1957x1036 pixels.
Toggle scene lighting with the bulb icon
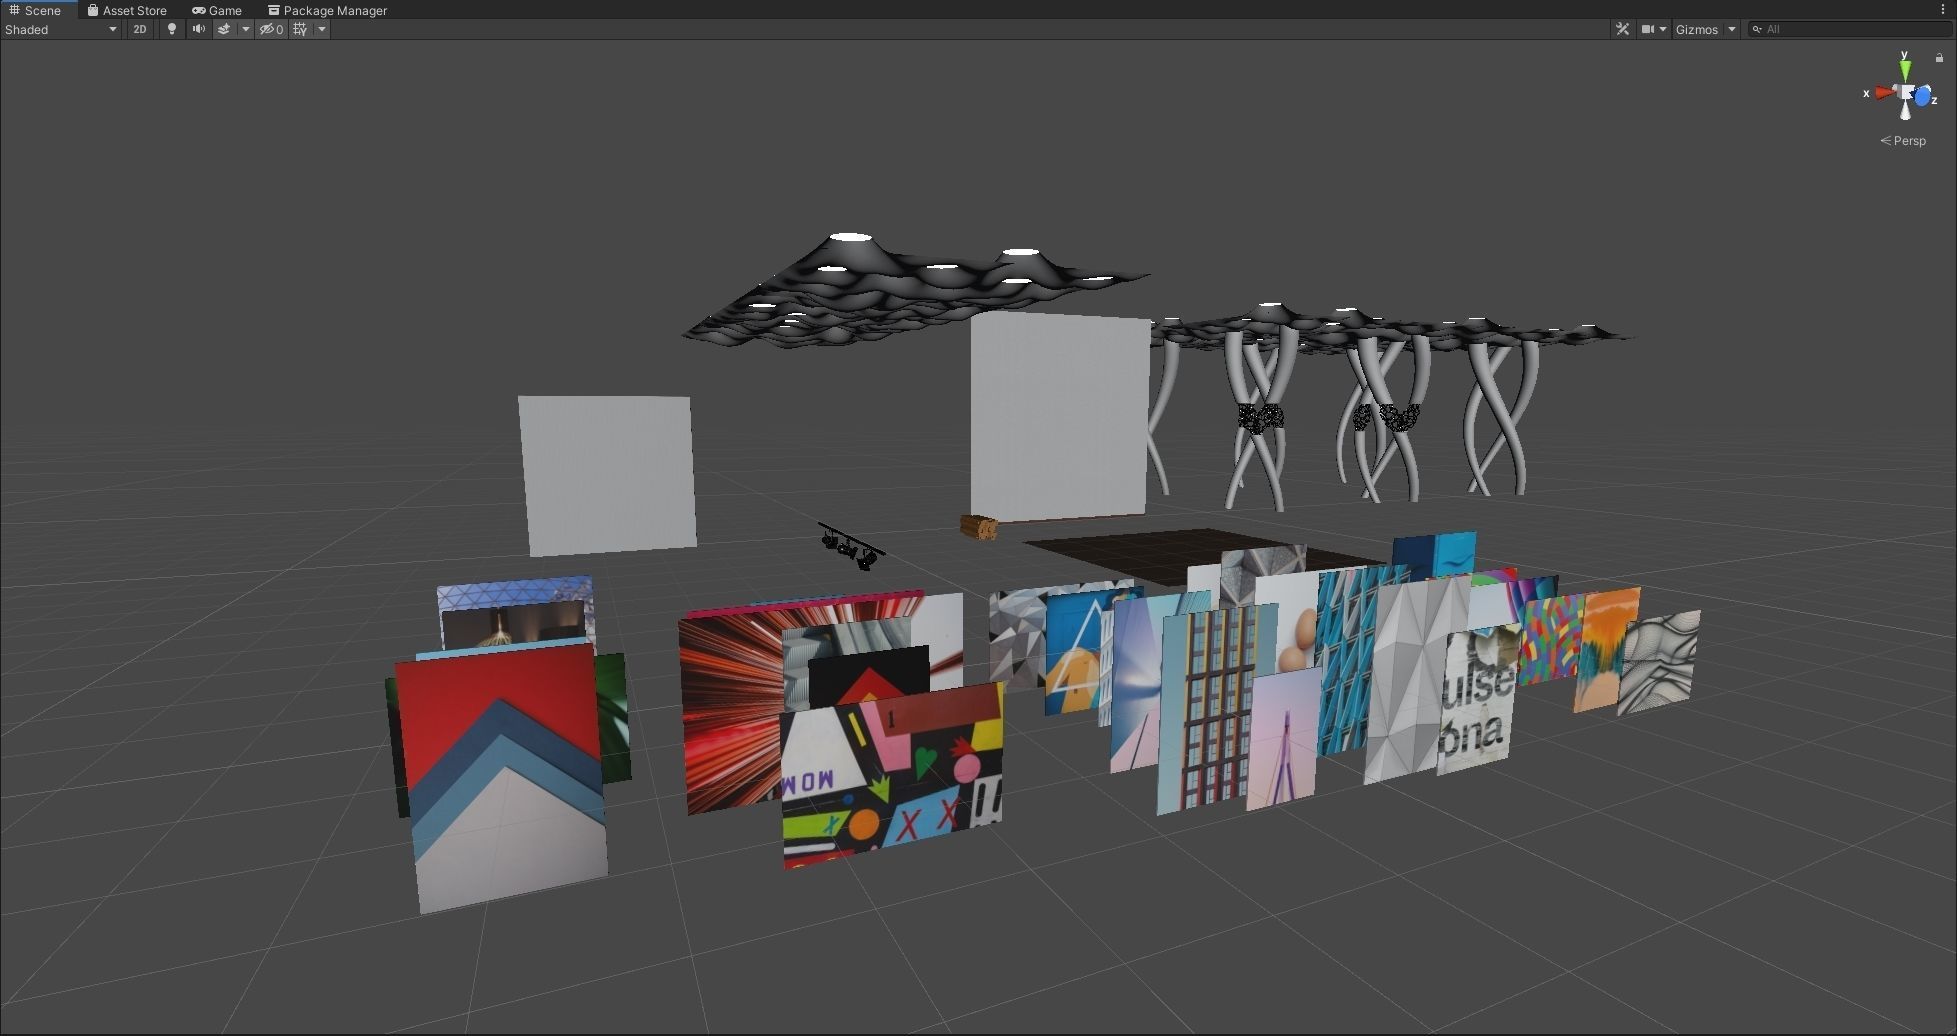click(x=172, y=29)
